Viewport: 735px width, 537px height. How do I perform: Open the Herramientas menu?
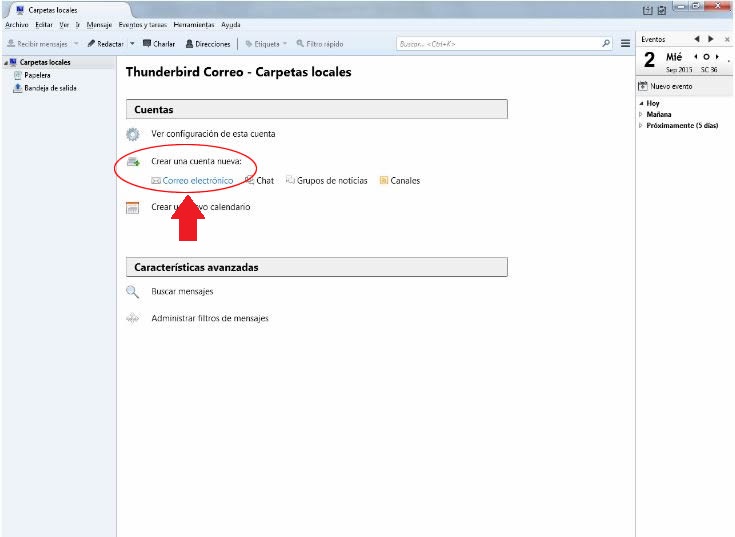194,24
